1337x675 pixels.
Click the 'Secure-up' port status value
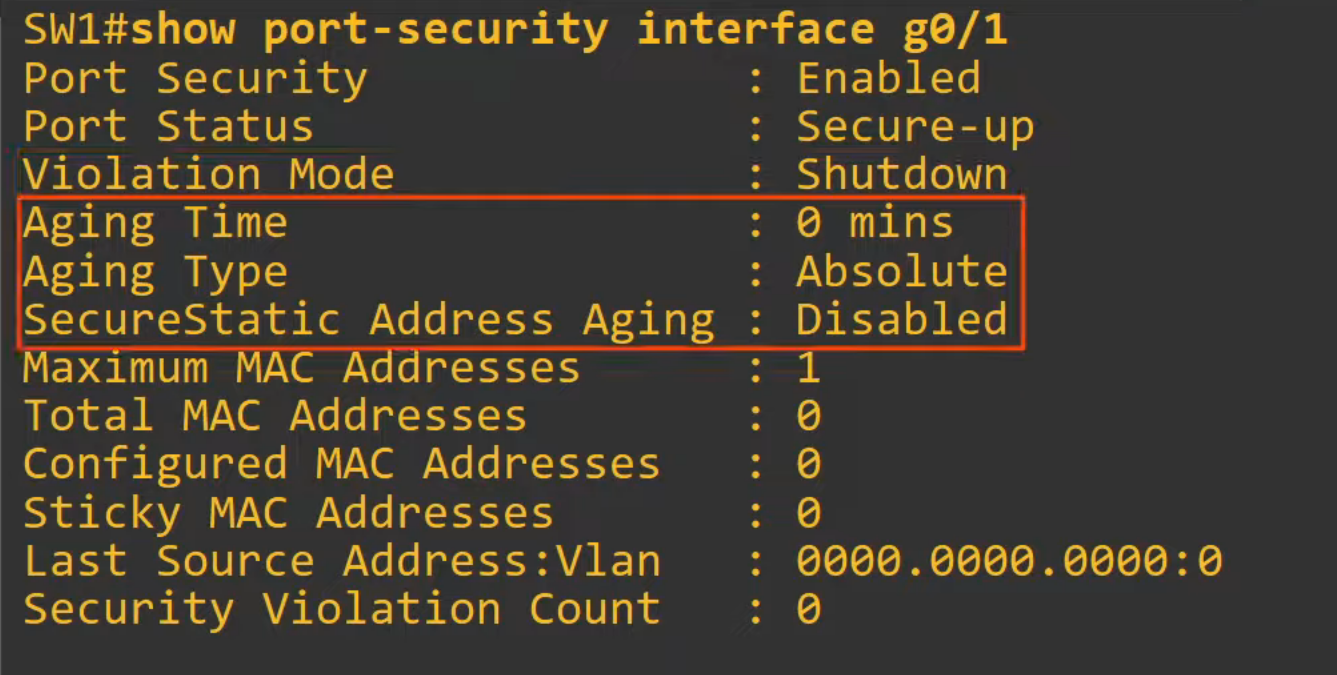pos(914,127)
